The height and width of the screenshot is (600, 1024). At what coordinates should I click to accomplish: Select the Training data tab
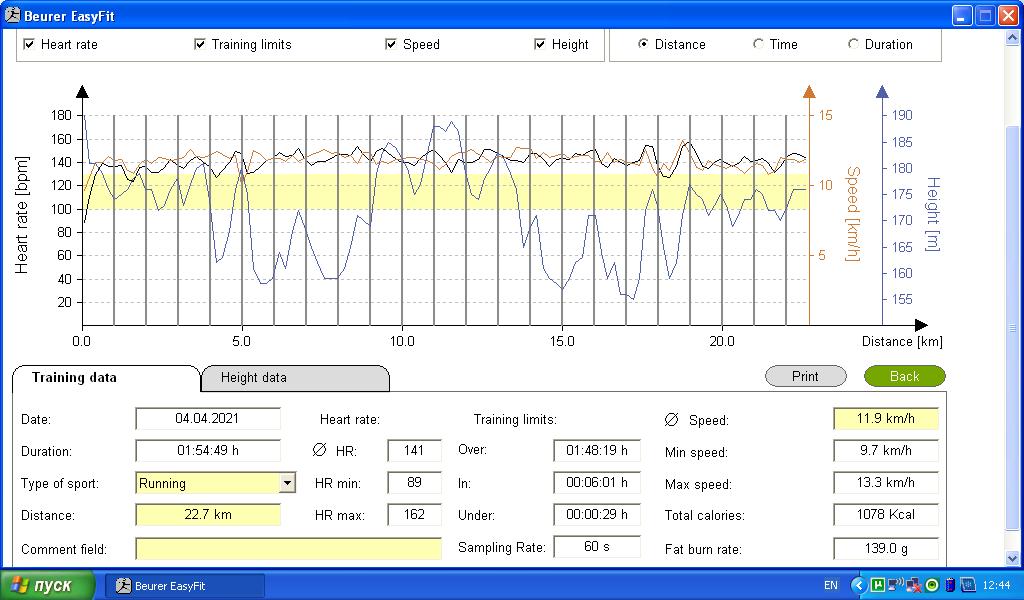[106, 378]
